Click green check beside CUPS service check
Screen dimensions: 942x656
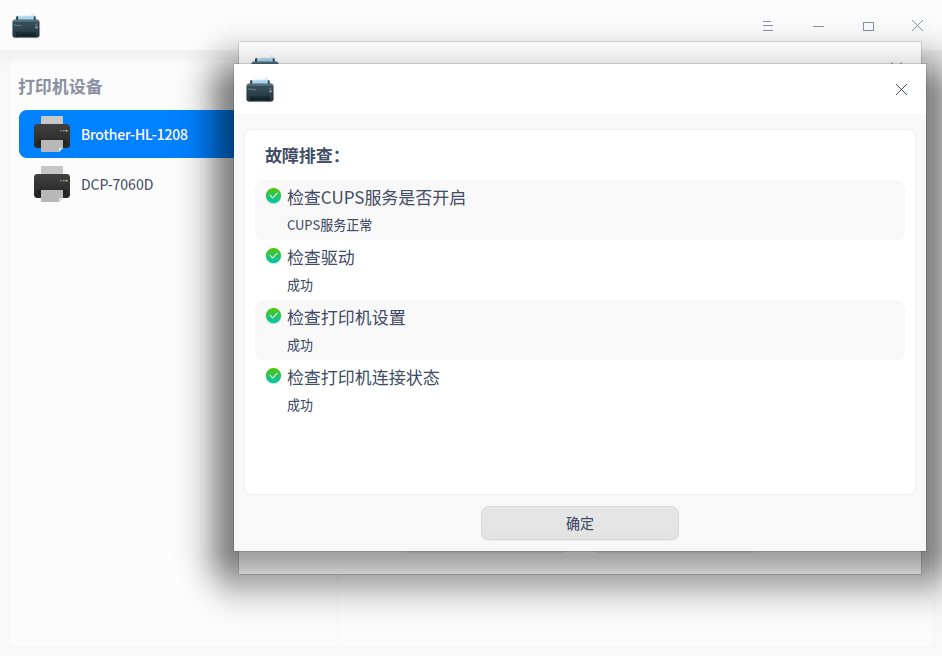(273, 196)
